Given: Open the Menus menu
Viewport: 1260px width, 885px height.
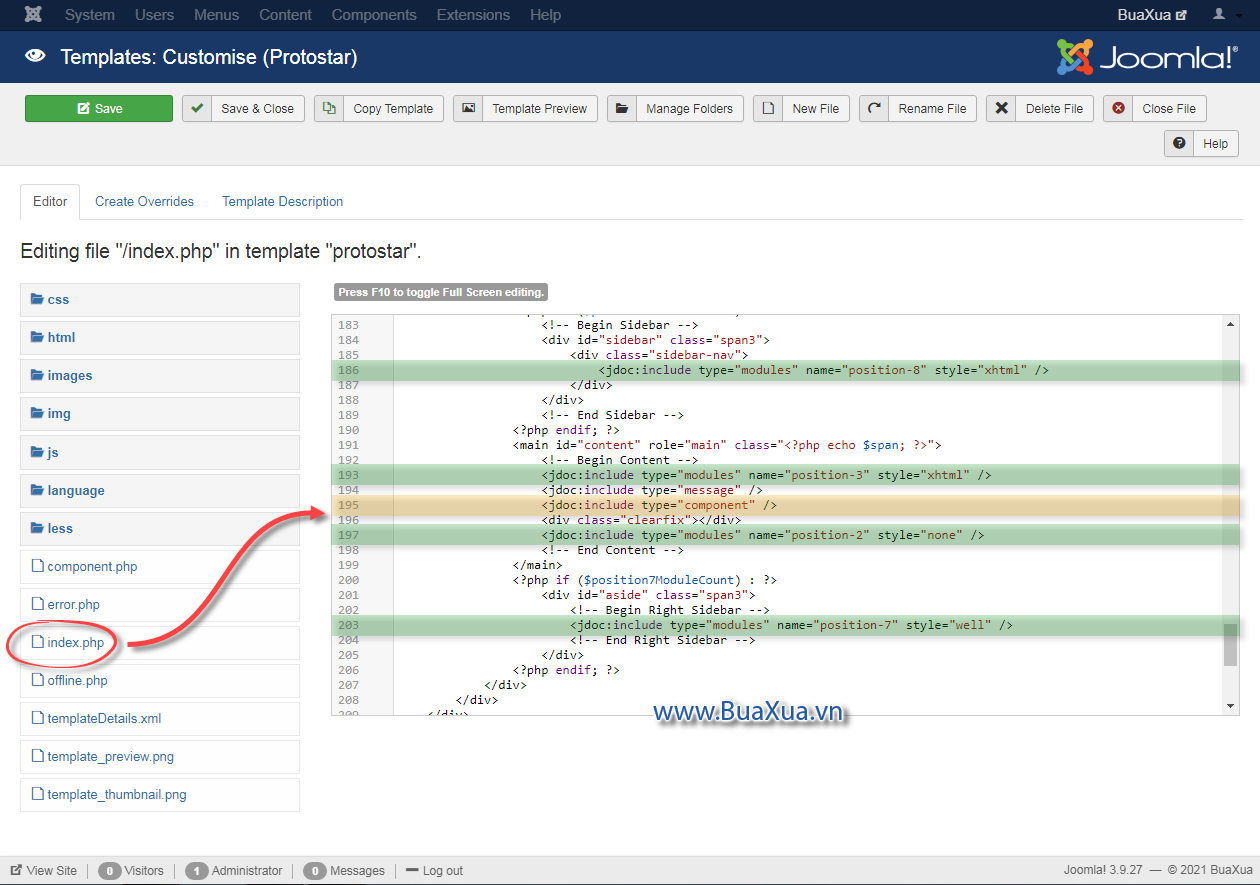Looking at the screenshot, I should click(217, 15).
